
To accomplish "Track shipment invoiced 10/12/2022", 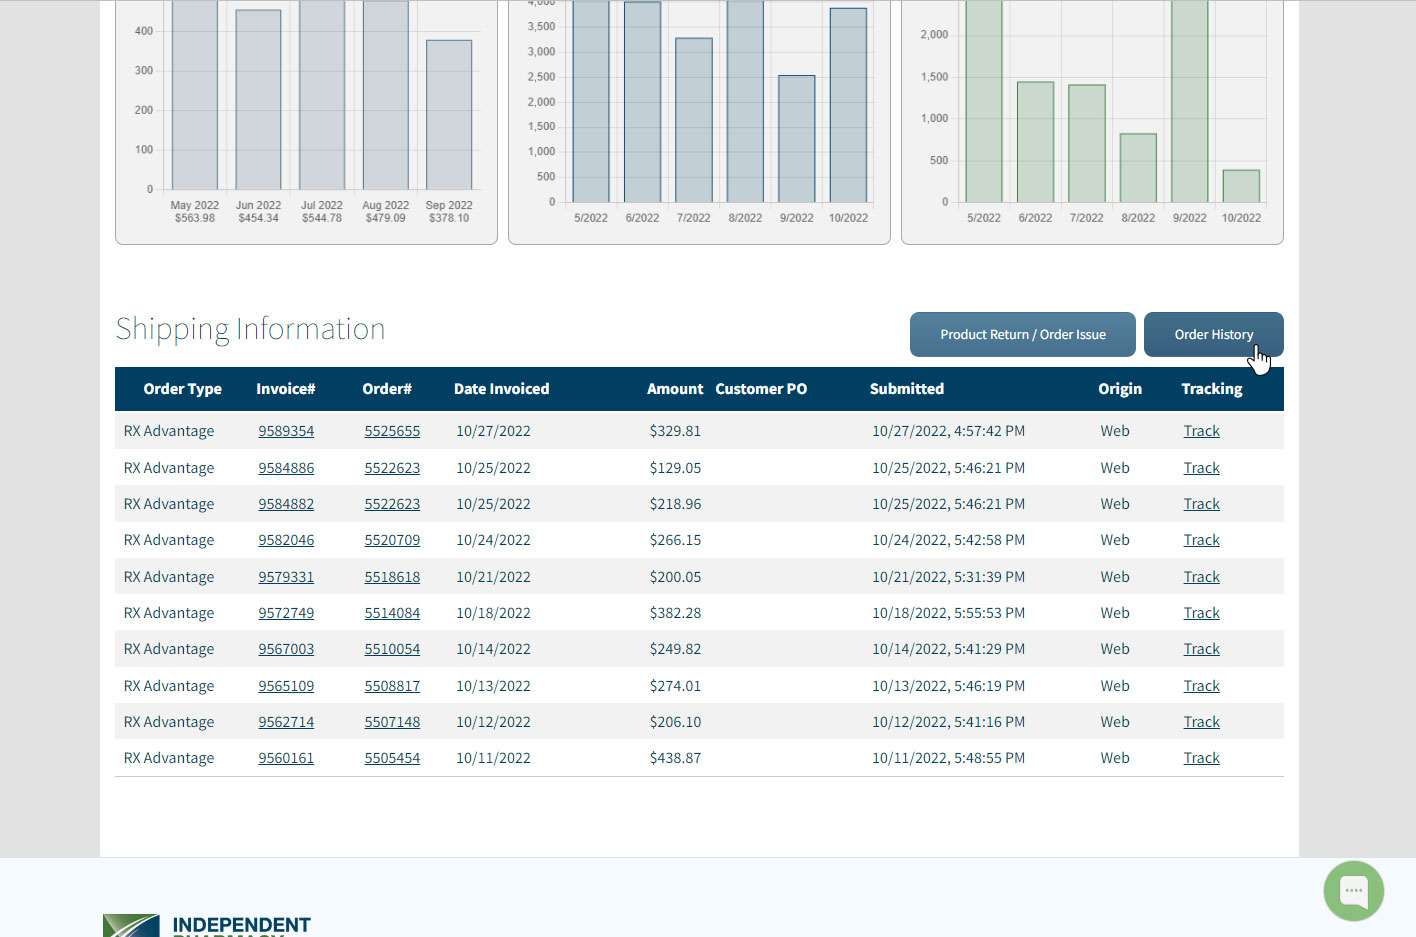I will click(x=1201, y=722).
